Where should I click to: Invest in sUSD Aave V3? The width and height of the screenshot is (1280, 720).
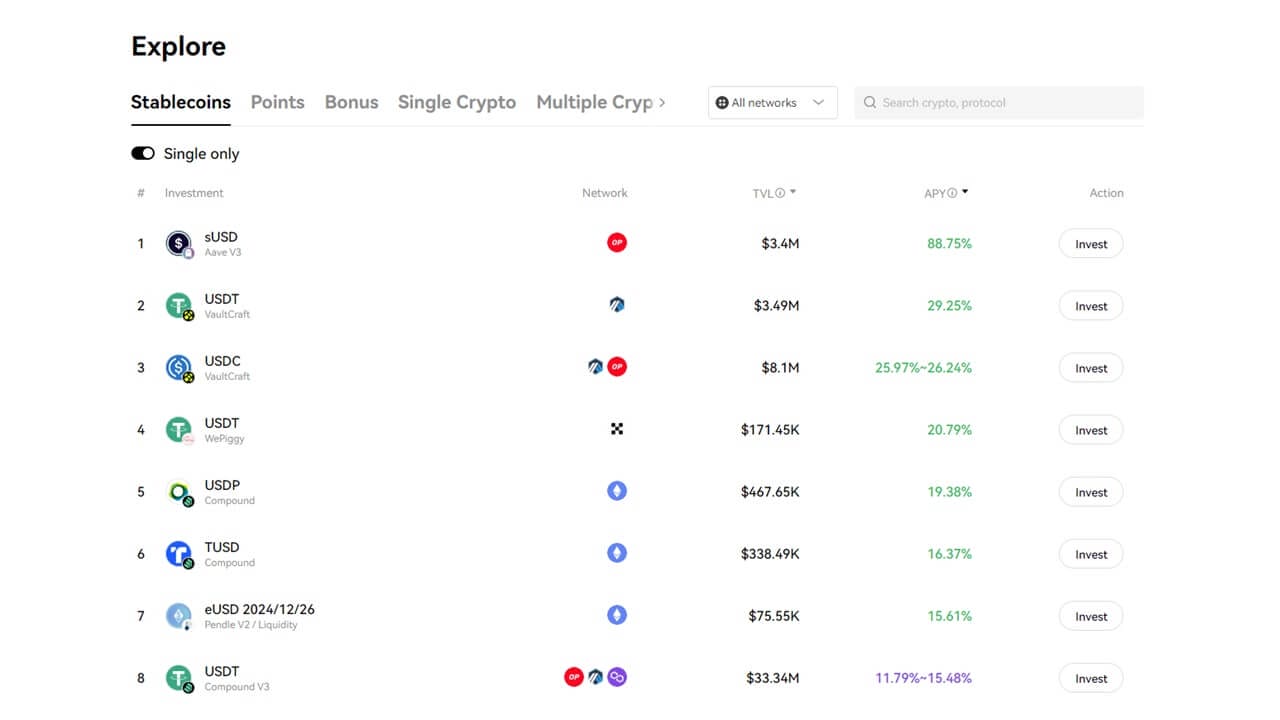coord(1091,244)
